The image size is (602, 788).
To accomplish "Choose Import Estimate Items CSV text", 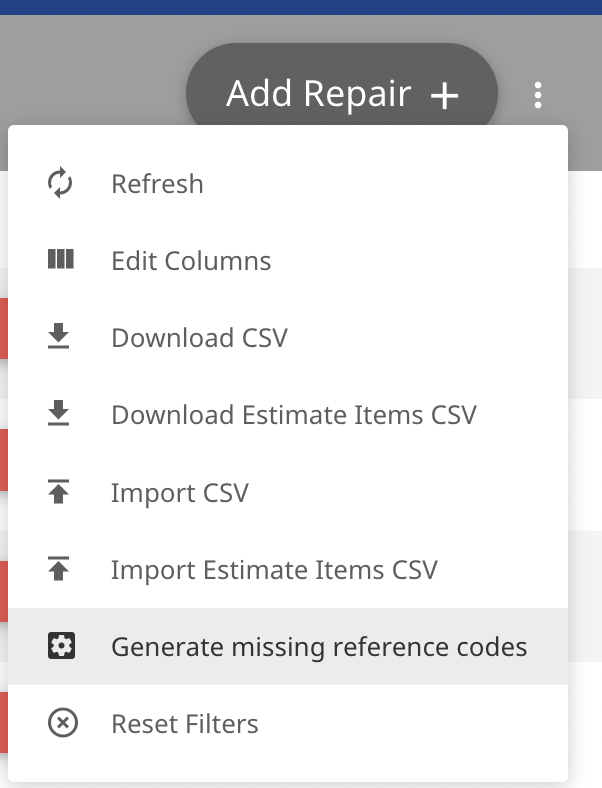I will pyautogui.click(x=274, y=570).
